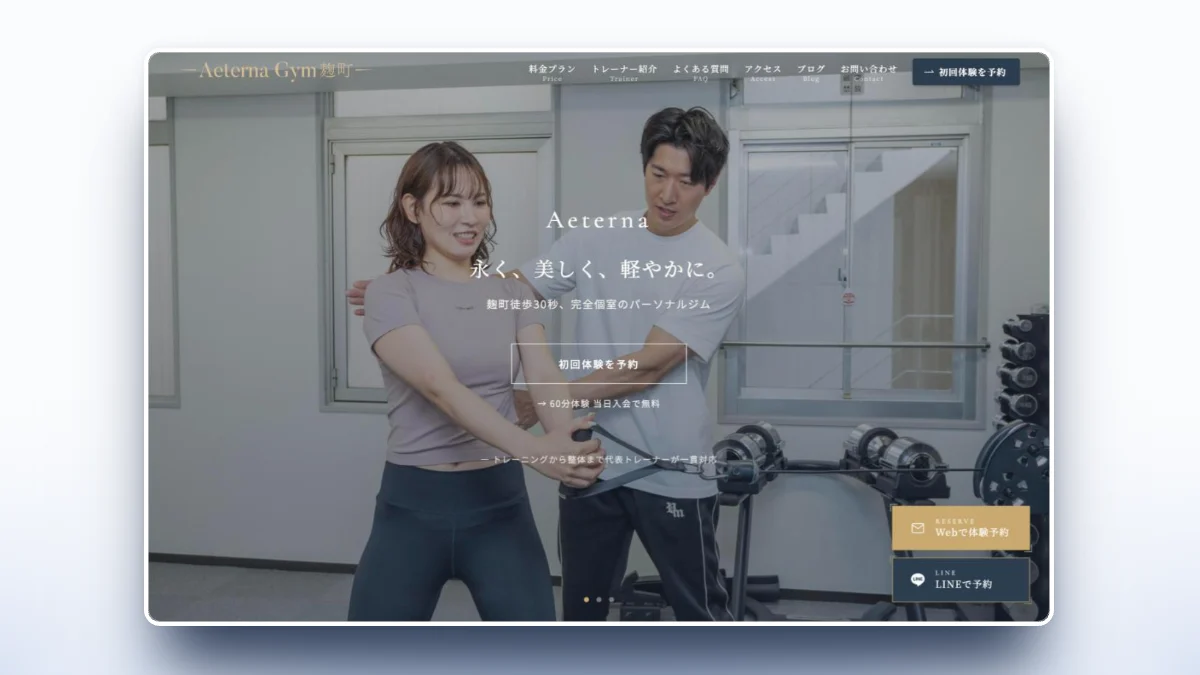Click the 60分体験 当日入会で無料 text
The width and height of the screenshot is (1200, 675).
click(598, 404)
